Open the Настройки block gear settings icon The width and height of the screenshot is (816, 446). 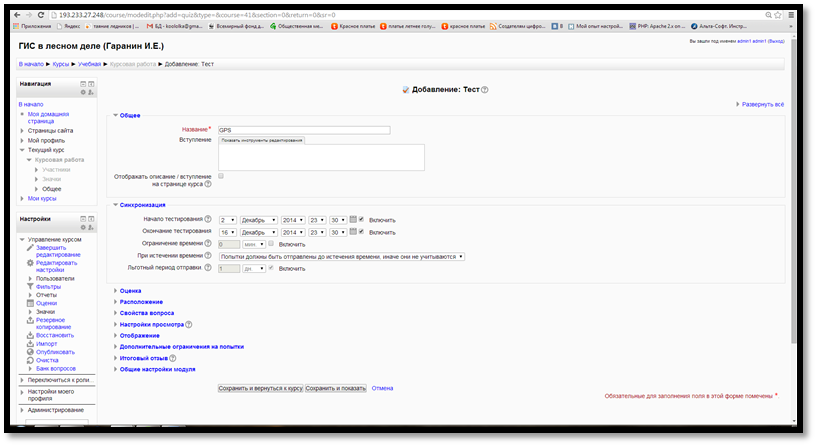[83, 227]
